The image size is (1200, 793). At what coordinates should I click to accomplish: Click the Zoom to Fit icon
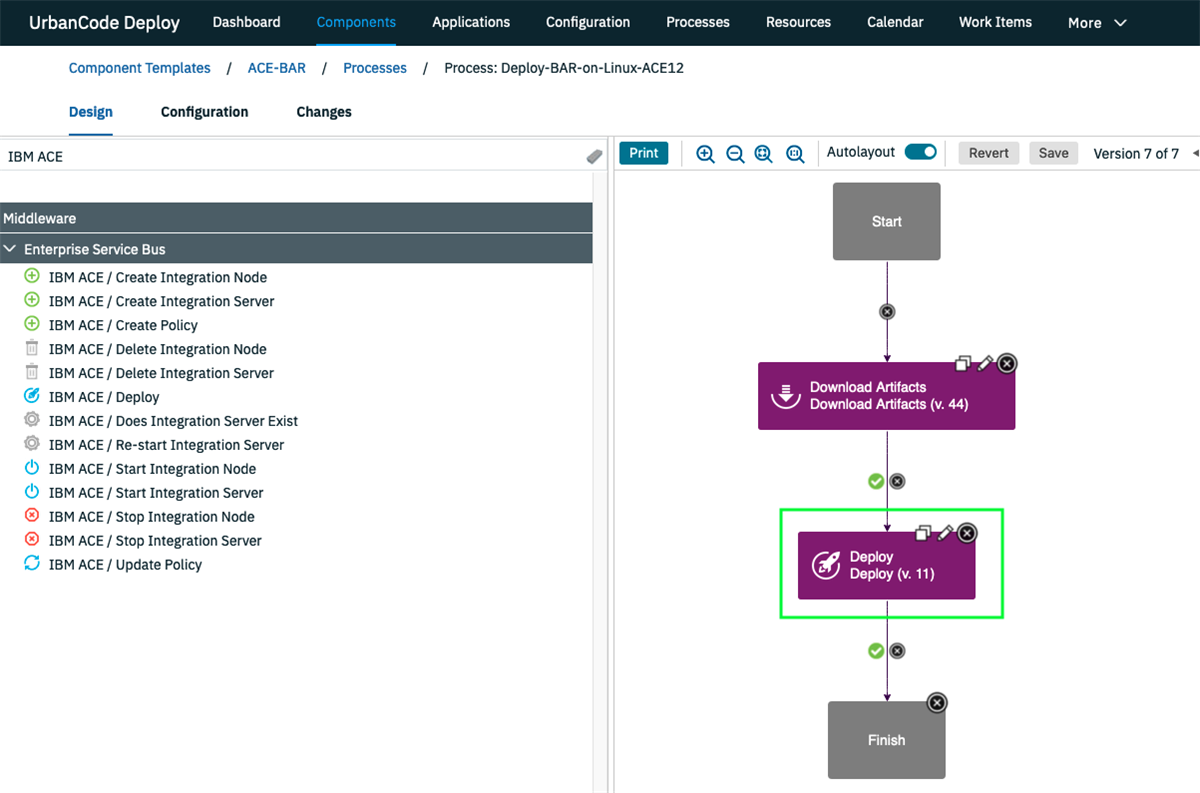pyautogui.click(x=763, y=153)
